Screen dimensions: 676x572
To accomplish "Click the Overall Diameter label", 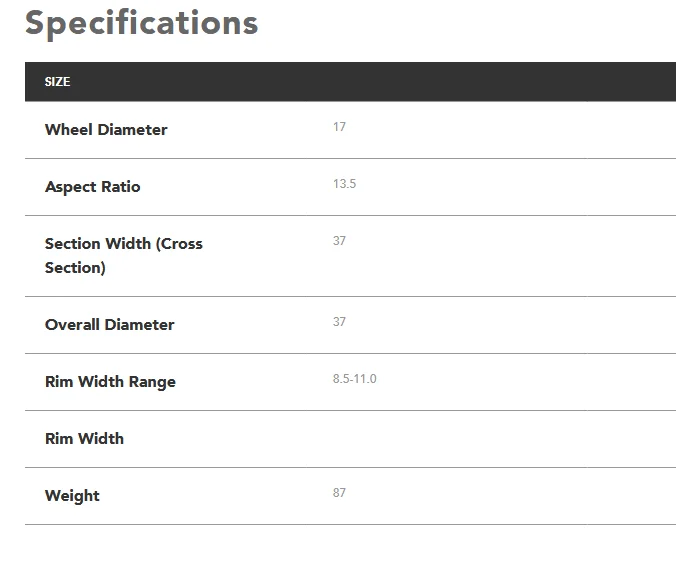I will tap(110, 325).
